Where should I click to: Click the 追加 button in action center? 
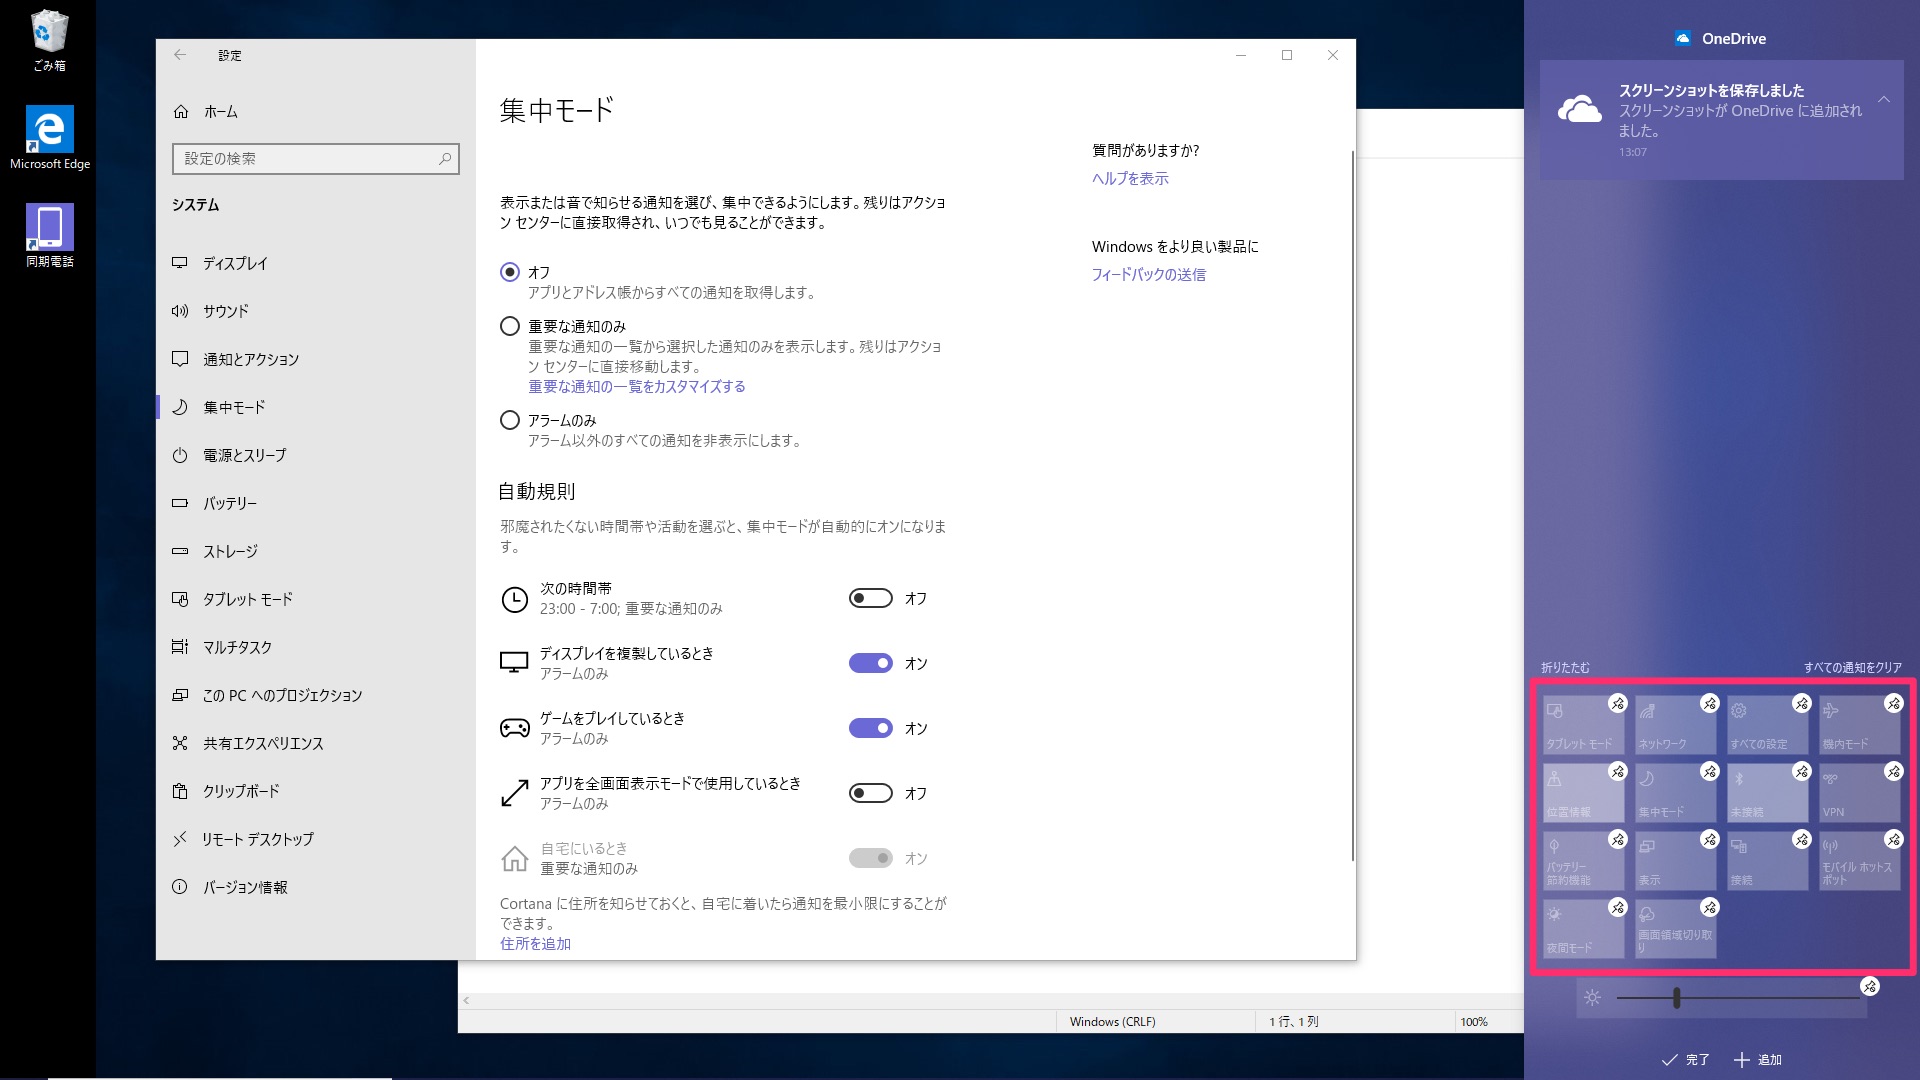point(1758,1059)
